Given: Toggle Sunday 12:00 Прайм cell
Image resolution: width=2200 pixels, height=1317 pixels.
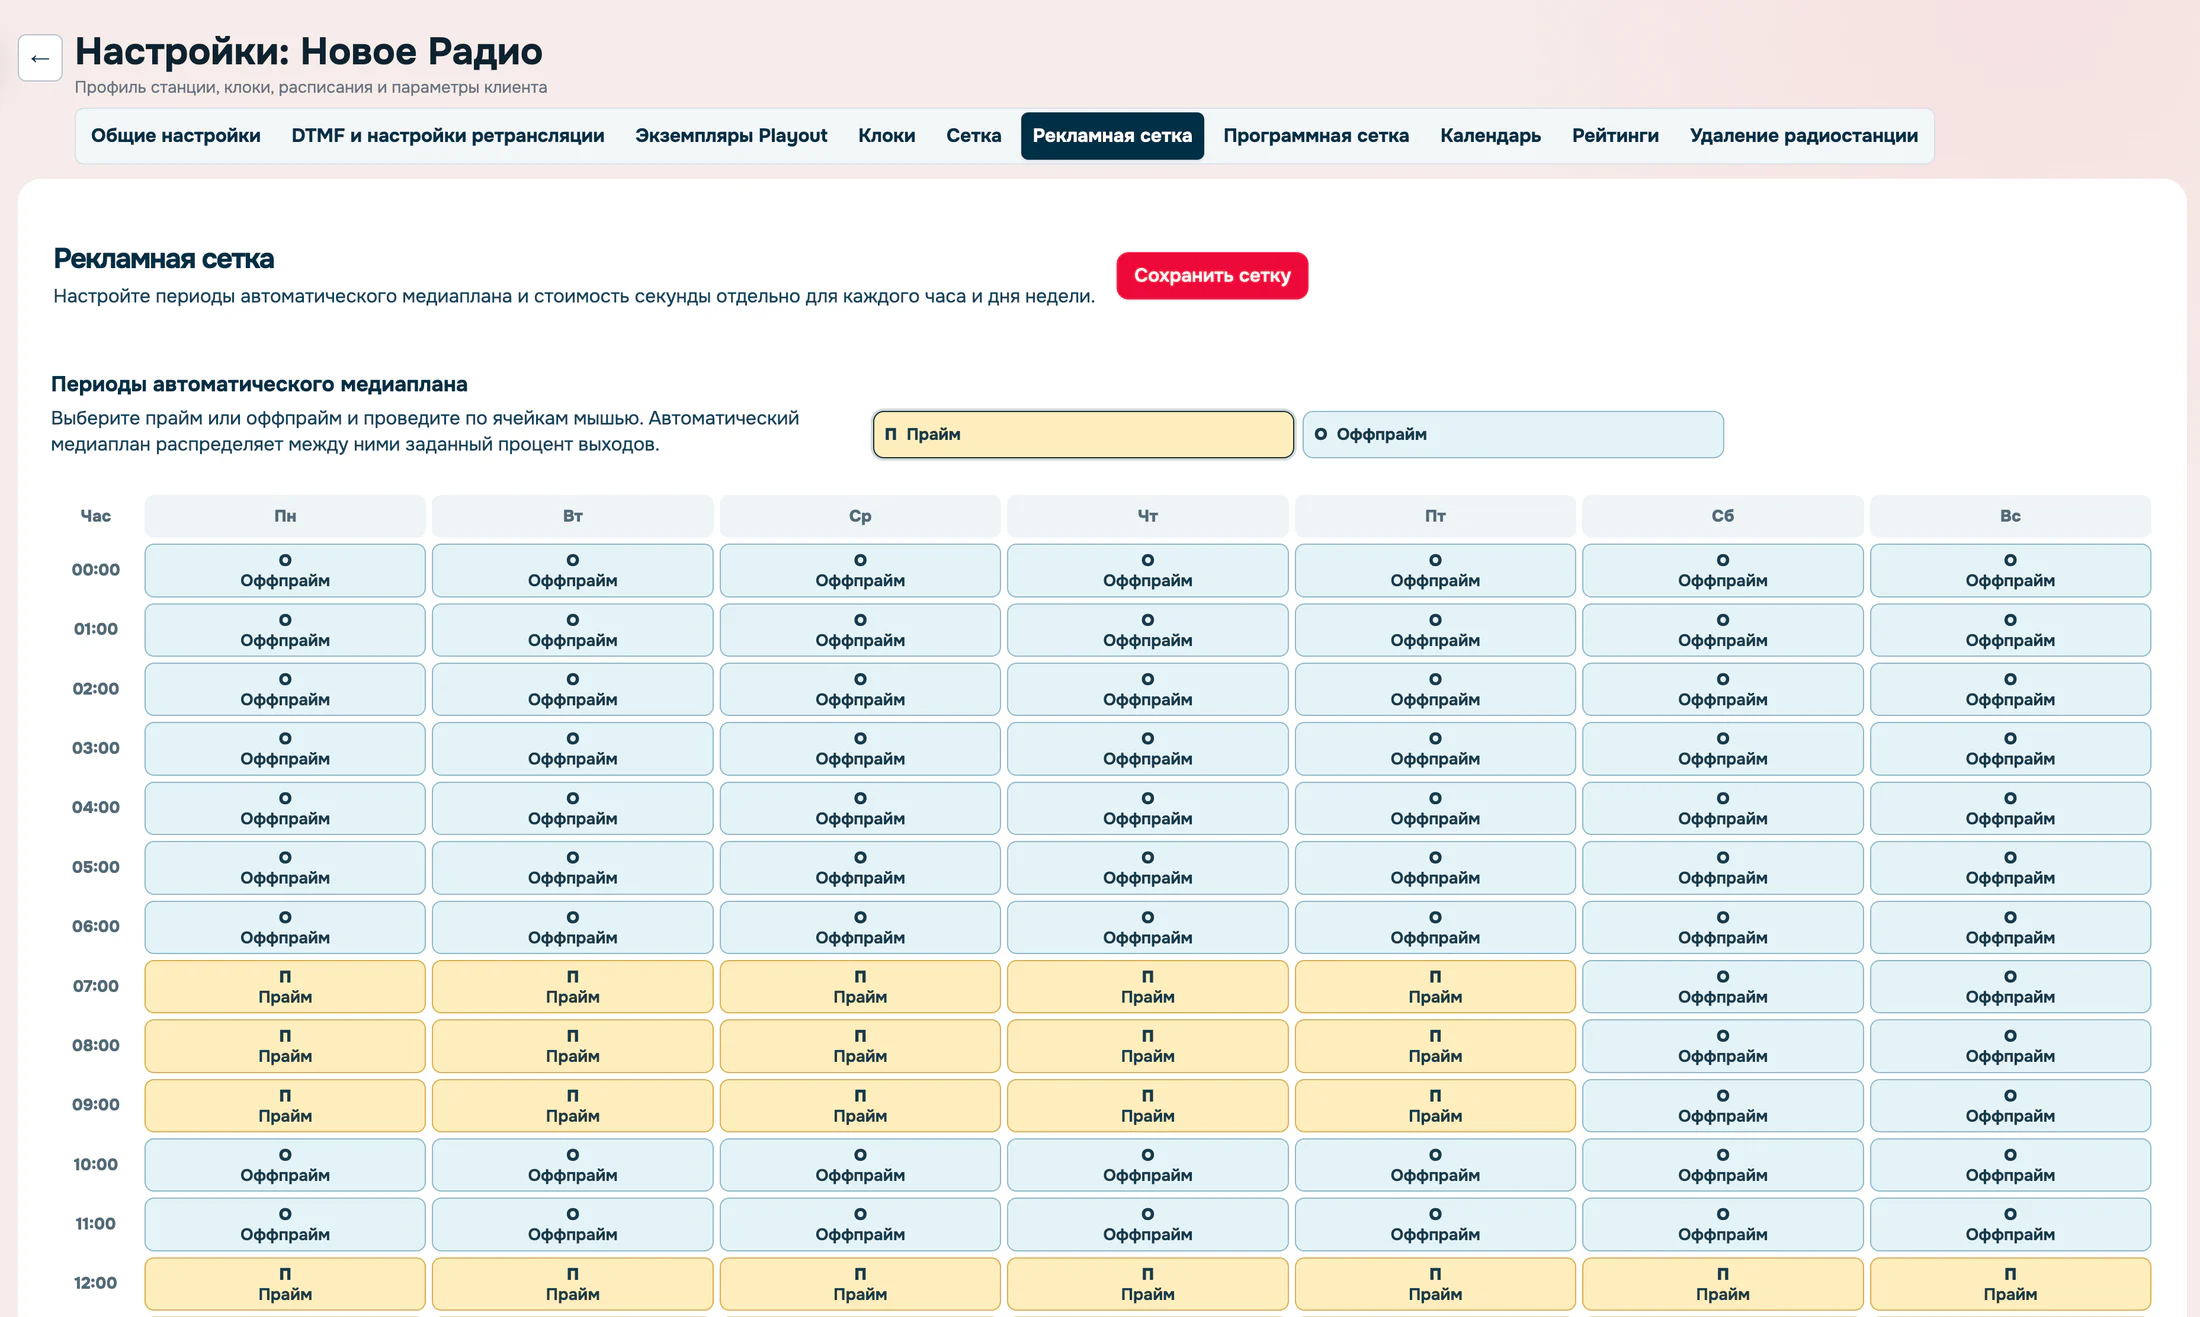Looking at the screenshot, I should point(2010,1284).
